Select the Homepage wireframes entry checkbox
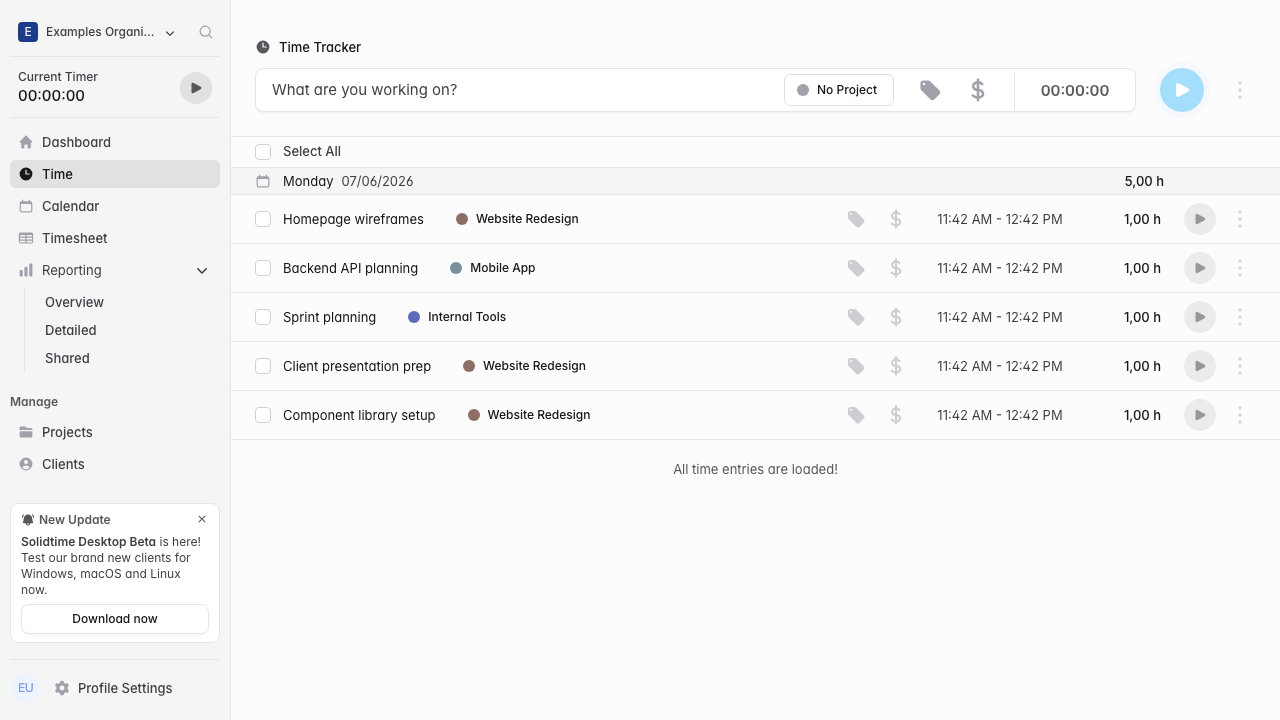The image size is (1280, 720). tap(263, 219)
